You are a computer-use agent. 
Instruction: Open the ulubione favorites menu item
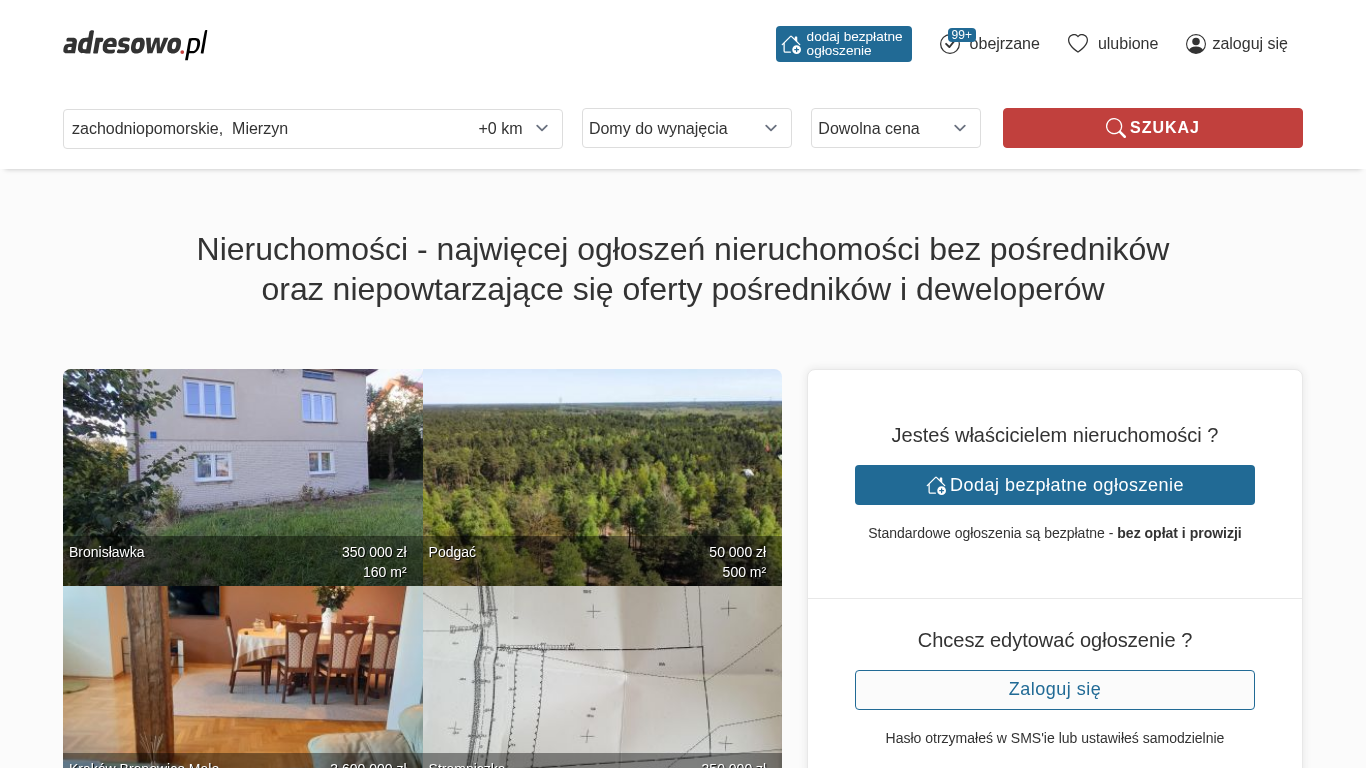(1127, 44)
